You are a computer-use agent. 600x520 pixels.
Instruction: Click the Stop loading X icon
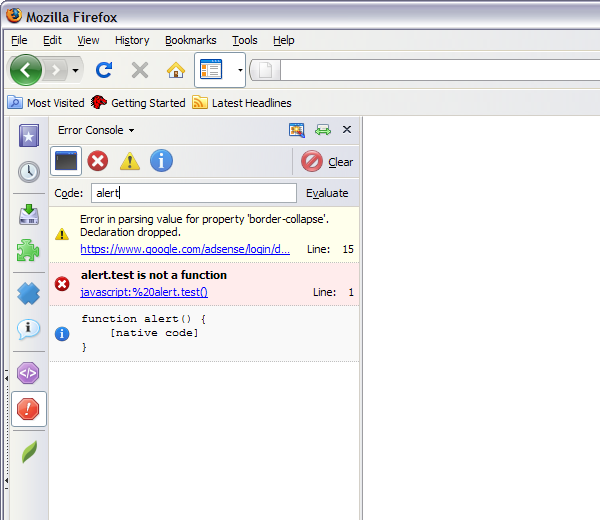click(140, 70)
